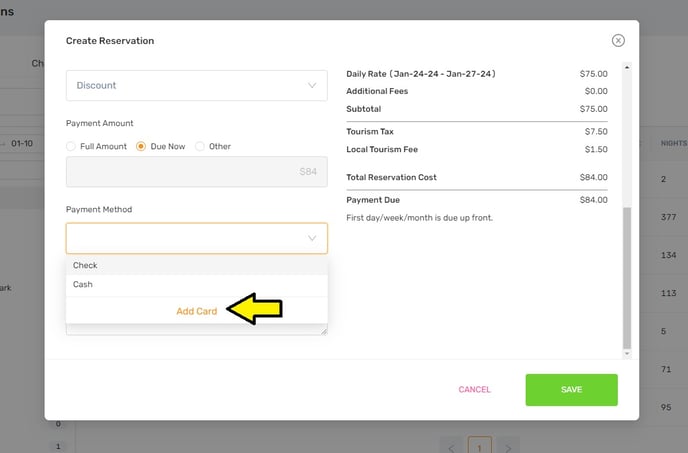The height and width of the screenshot is (453, 688).
Task: Click the Tourism Tax $7.50 value
Action: click(596, 132)
